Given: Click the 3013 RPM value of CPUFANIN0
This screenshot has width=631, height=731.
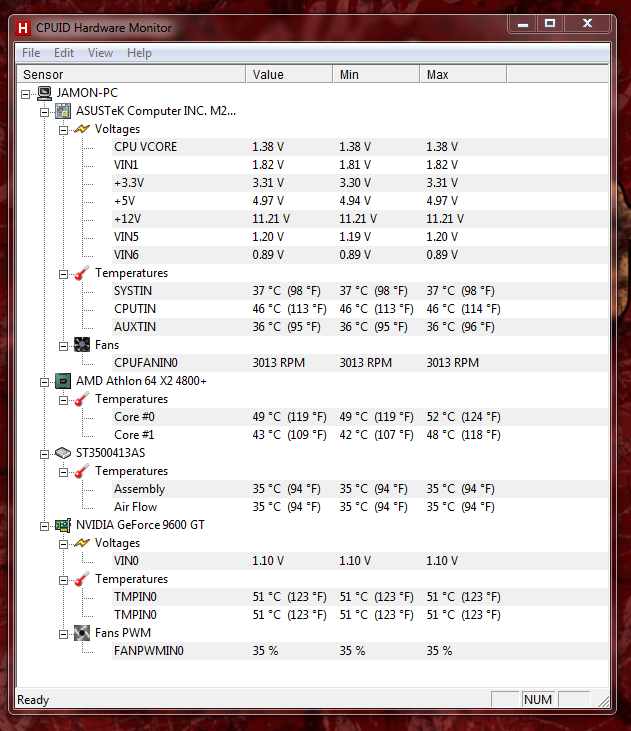Looking at the screenshot, I should point(278,363).
